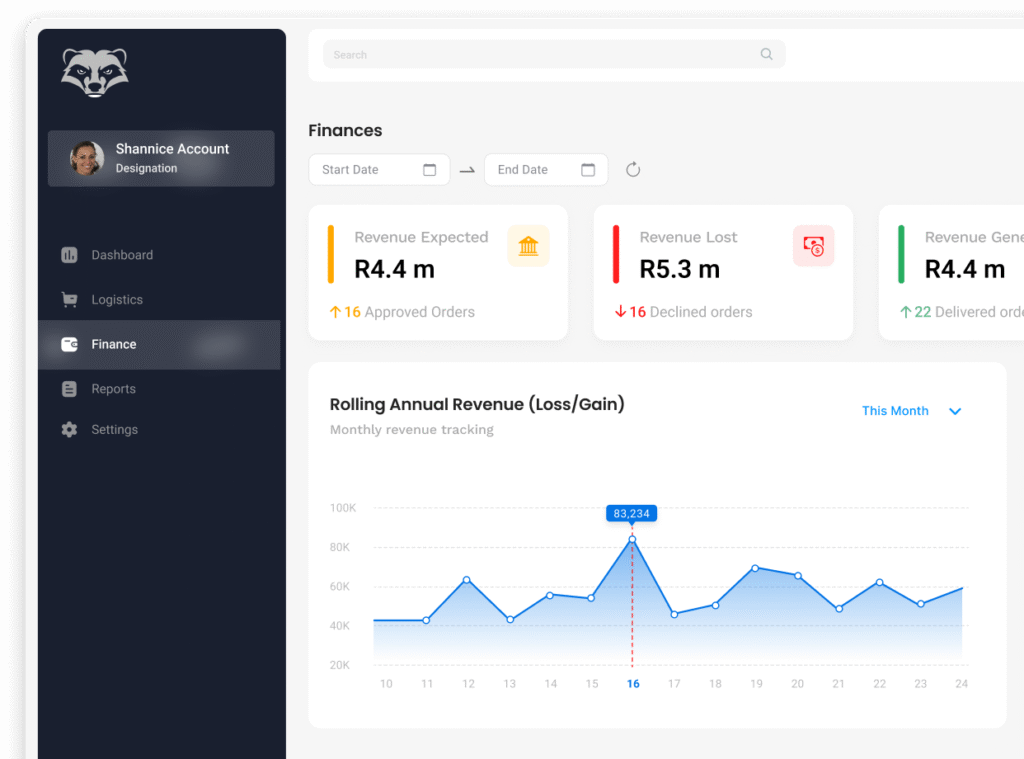Click the bank icon on Revenue Expected

tap(528, 246)
